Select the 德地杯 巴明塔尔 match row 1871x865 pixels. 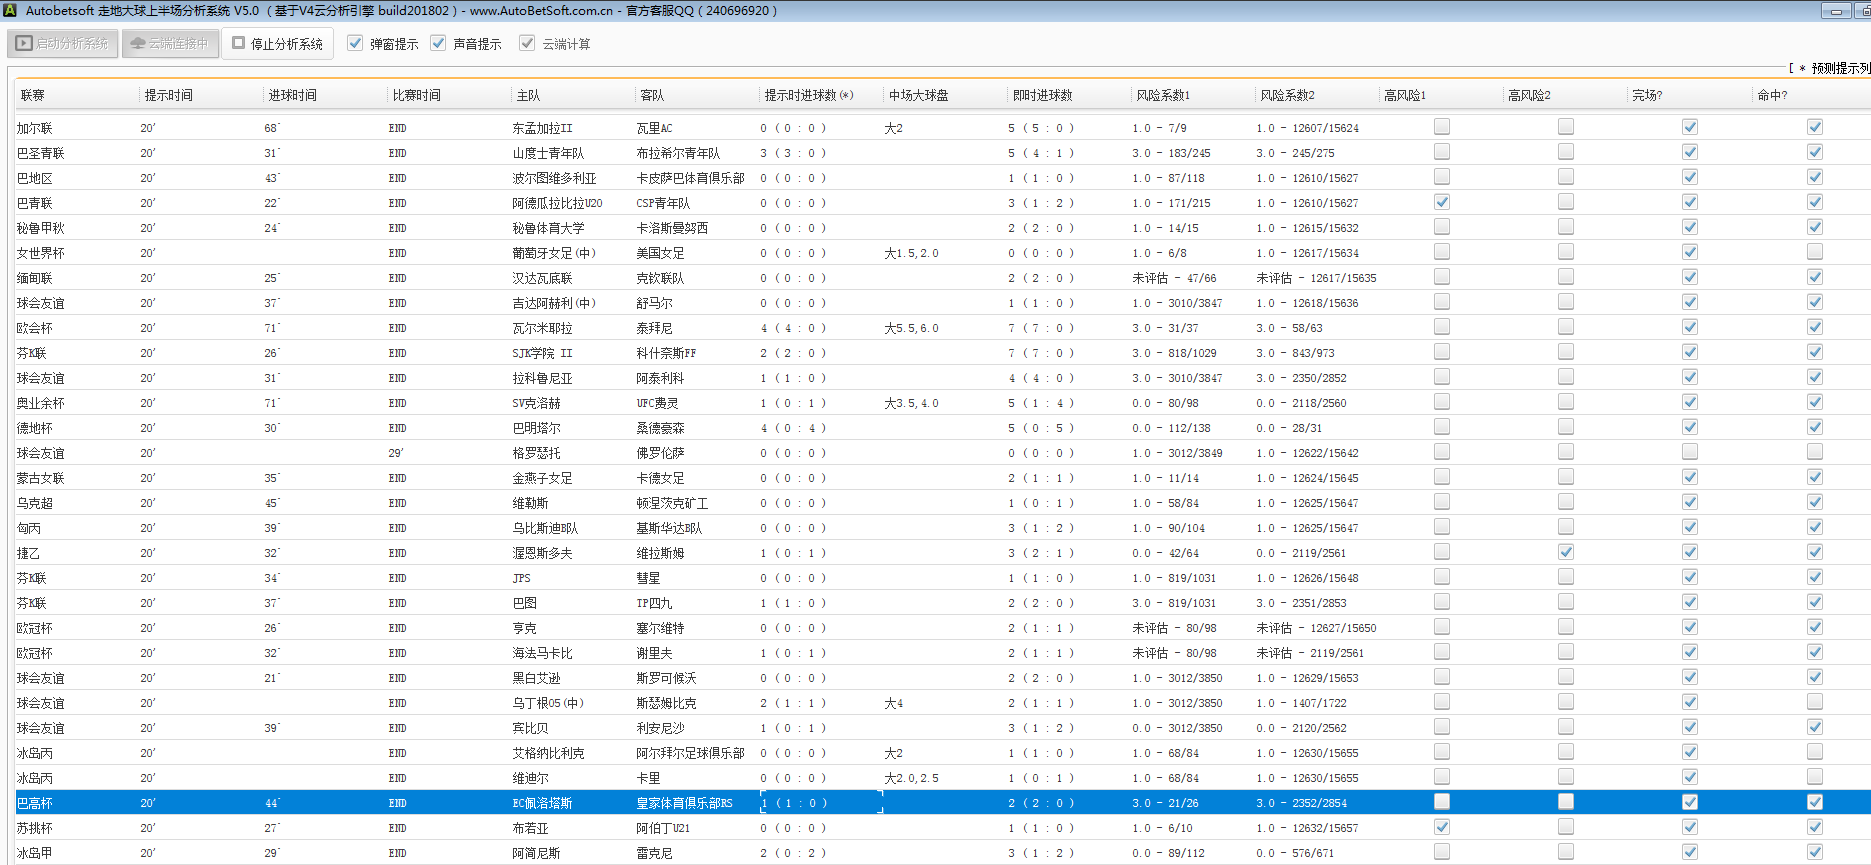tap(536, 428)
